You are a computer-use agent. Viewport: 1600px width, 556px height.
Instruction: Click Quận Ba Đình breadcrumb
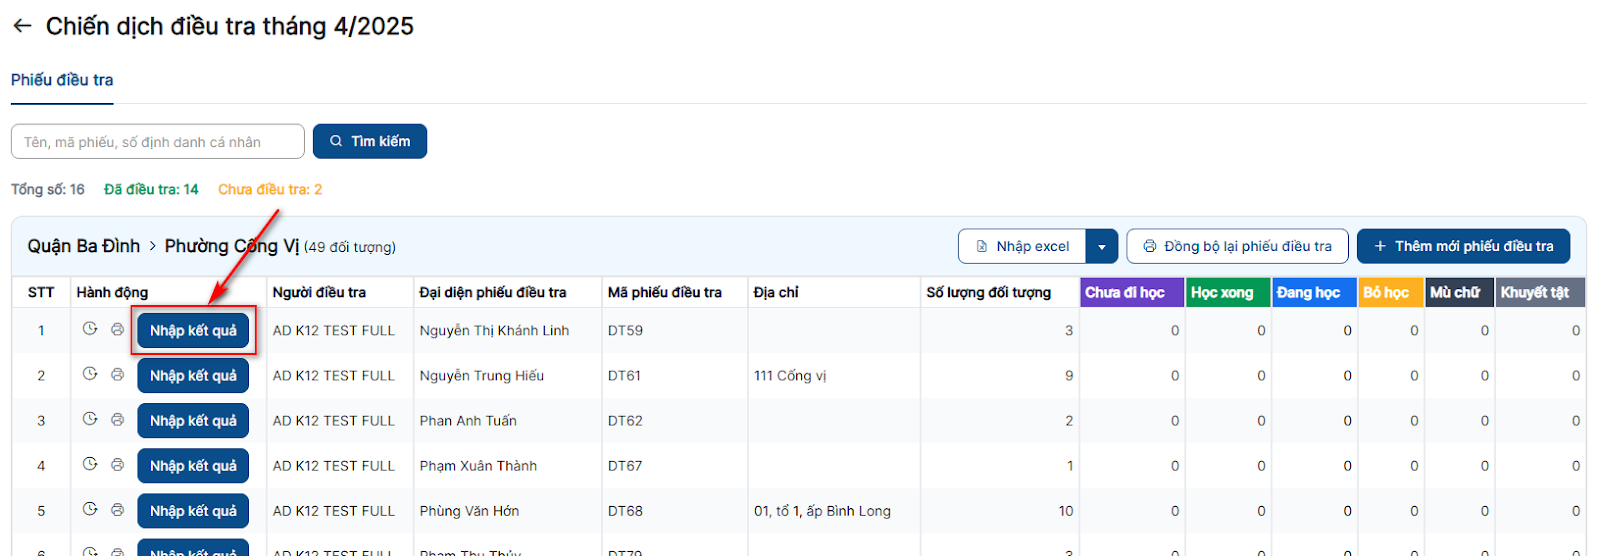pyautogui.click(x=84, y=246)
